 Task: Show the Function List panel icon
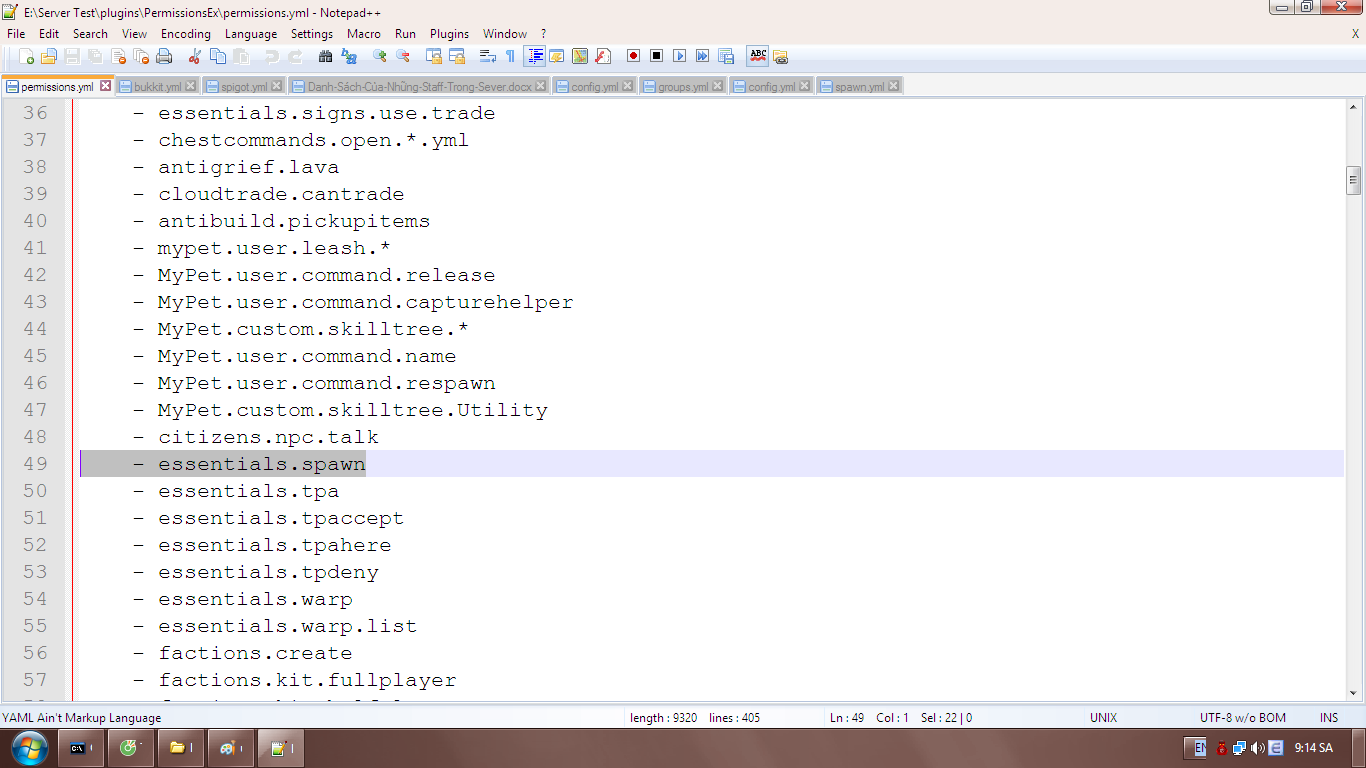click(603, 56)
